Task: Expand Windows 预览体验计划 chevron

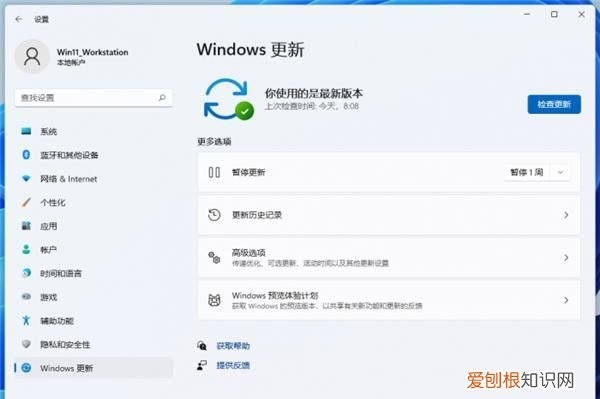Action: (566, 300)
